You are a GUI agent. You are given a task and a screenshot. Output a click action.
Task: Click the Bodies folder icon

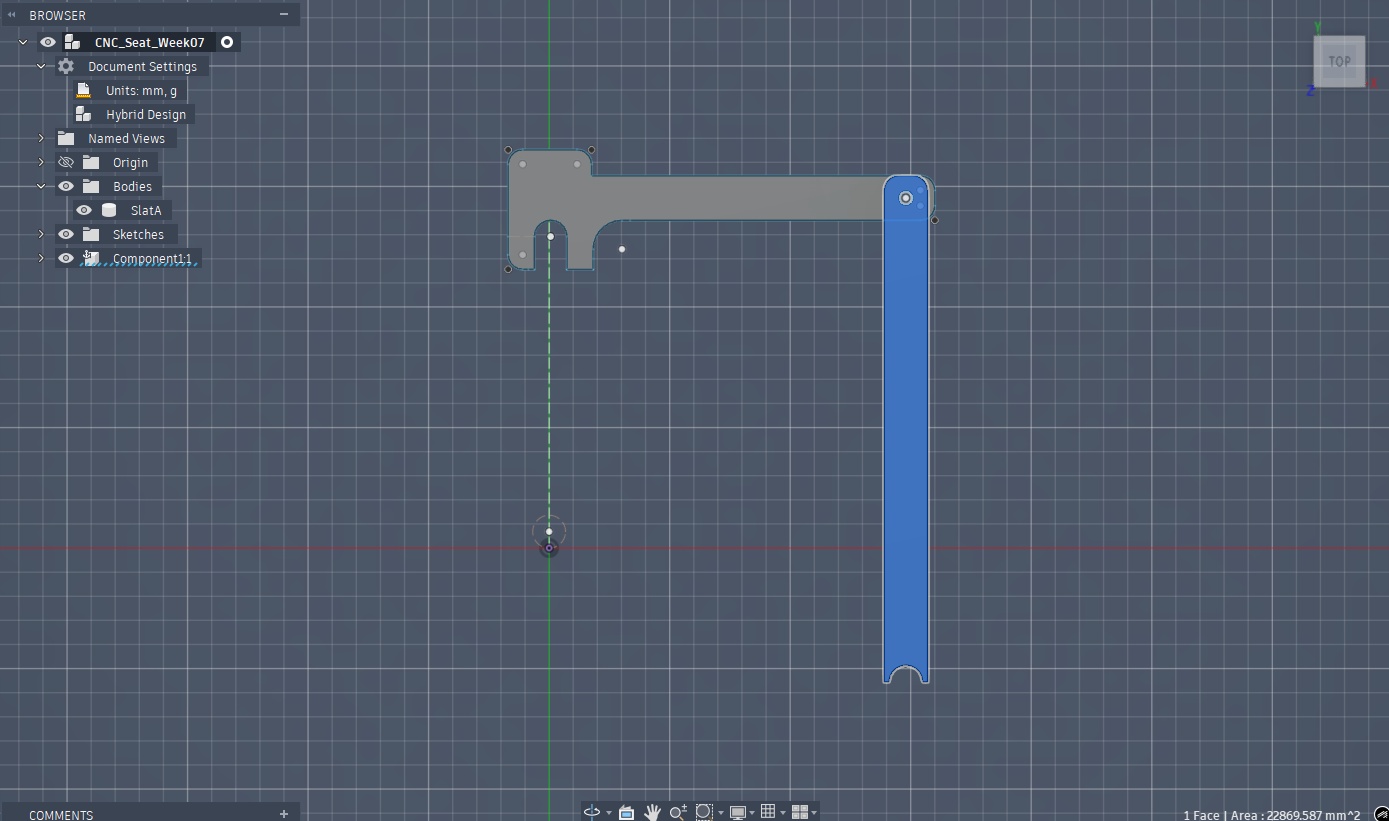coord(91,186)
